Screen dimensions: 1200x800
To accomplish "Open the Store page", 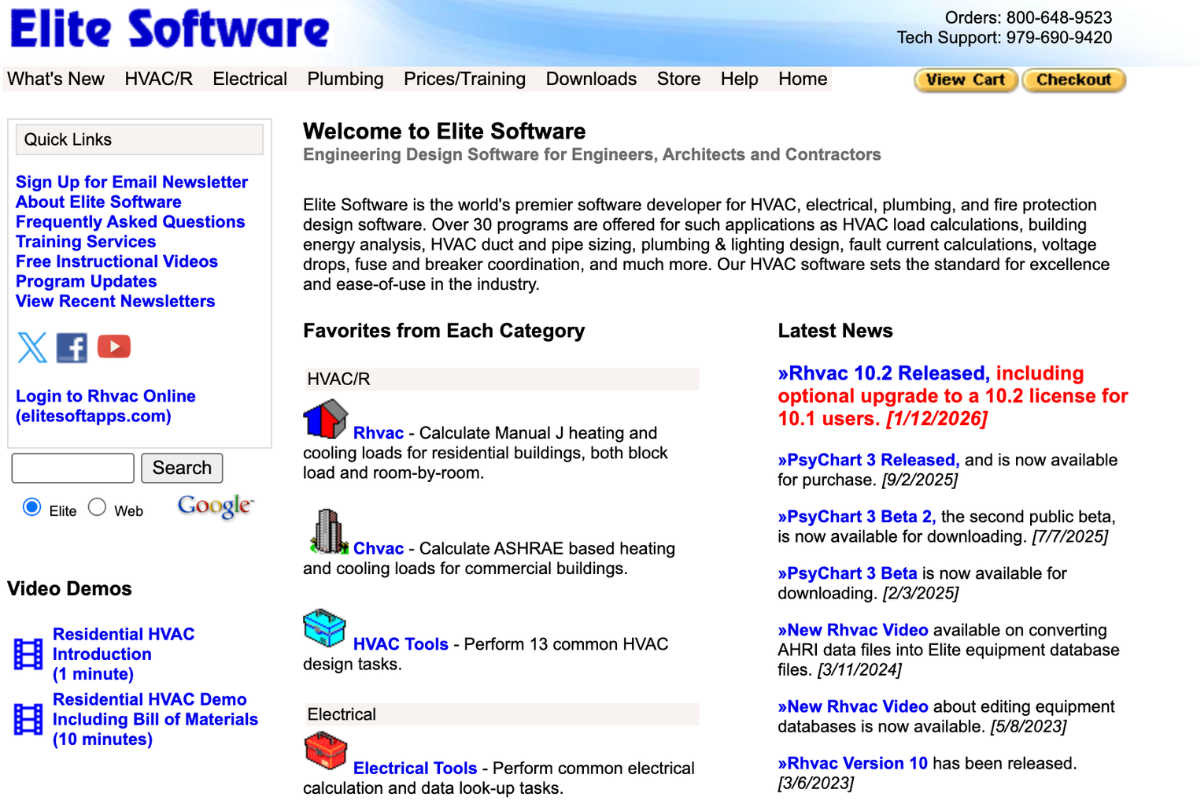I will [678, 78].
